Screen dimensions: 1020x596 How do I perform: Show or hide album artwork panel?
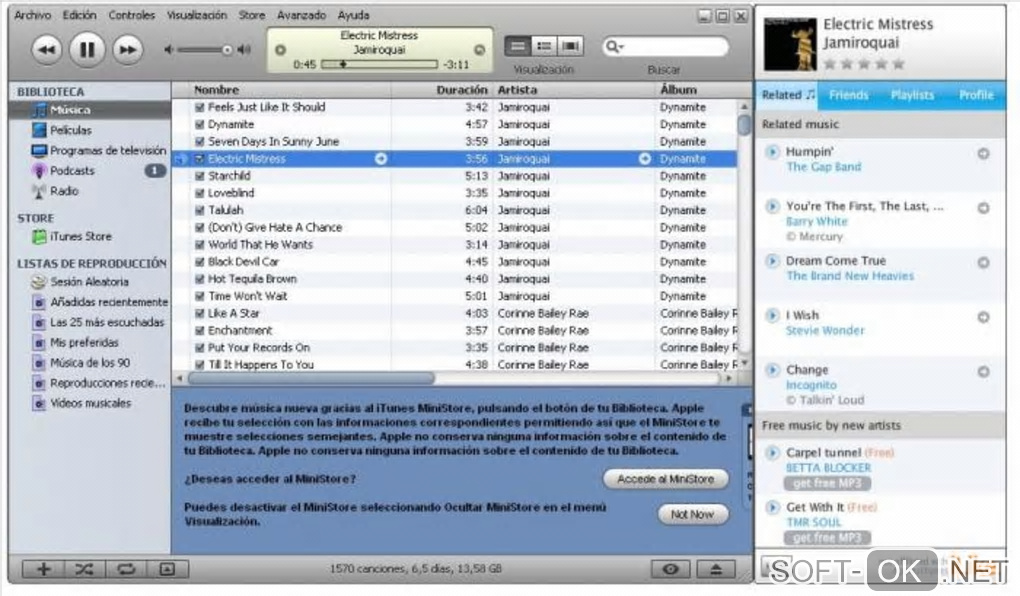tap(168, 569)
